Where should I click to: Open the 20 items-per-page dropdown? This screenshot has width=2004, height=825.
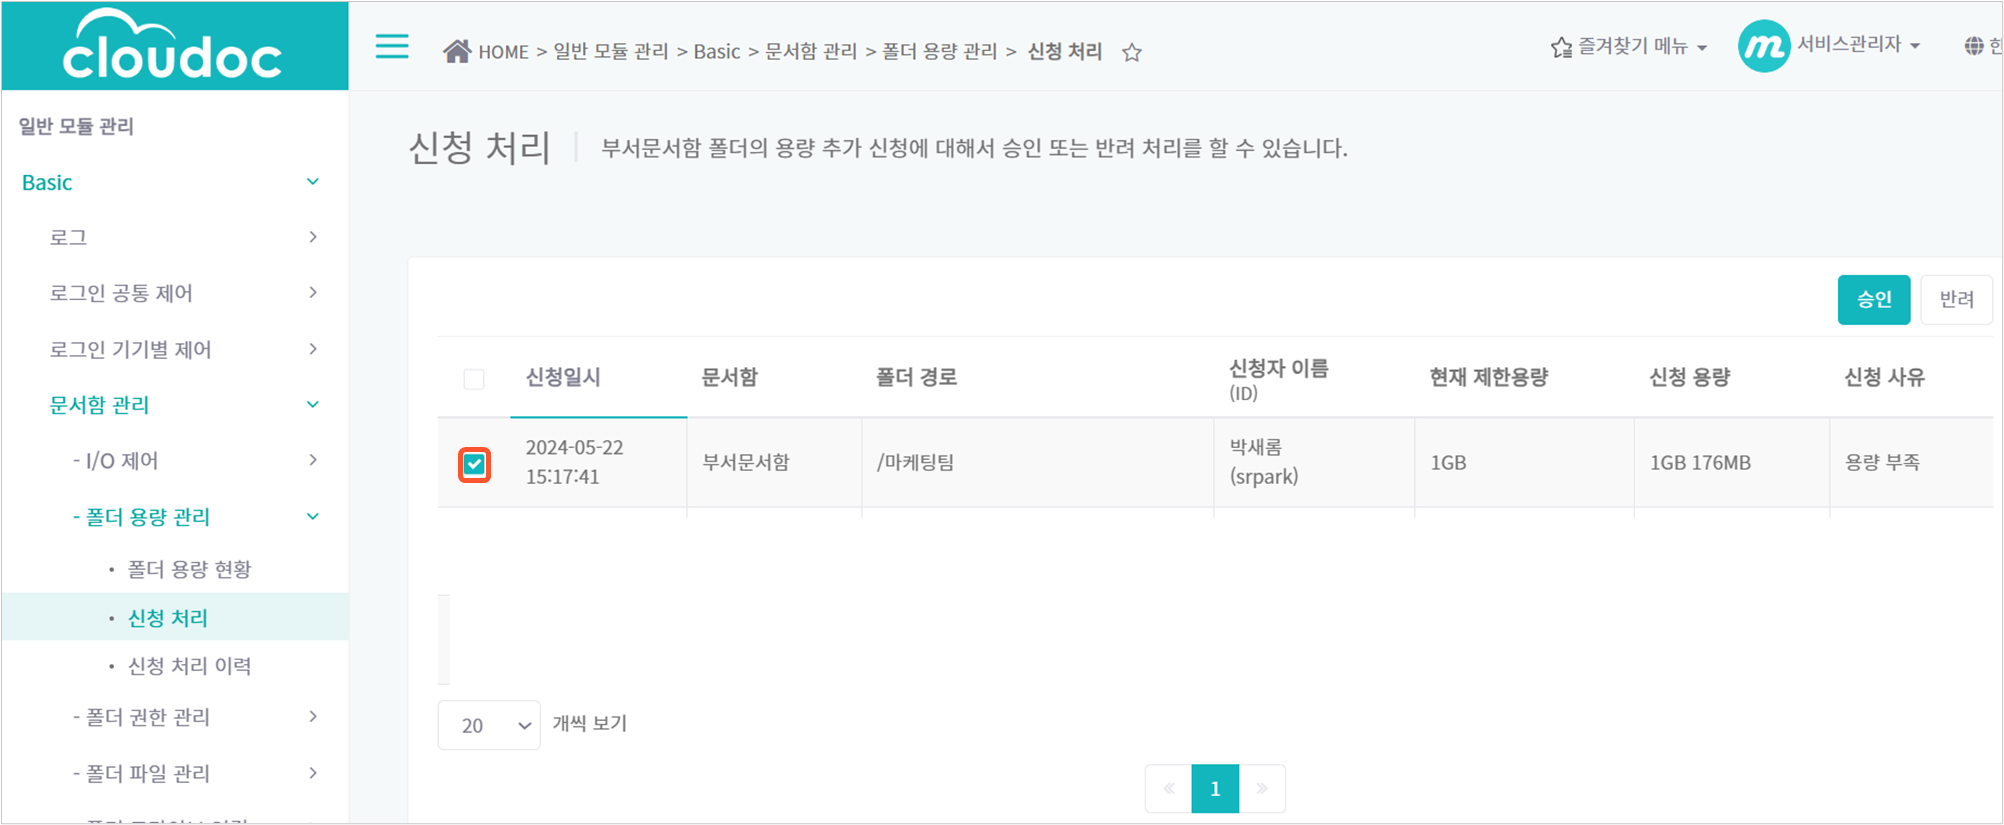[489, 725]
